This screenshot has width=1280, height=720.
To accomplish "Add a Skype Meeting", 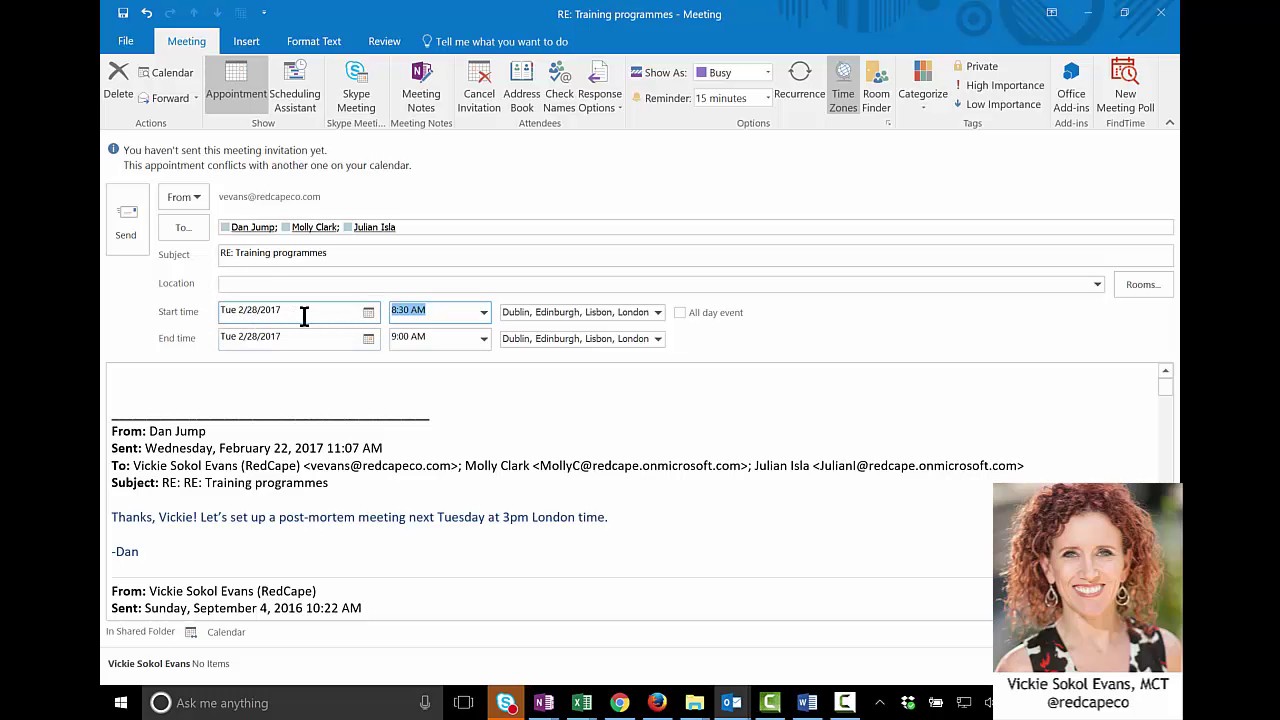I will coord(356,87).
